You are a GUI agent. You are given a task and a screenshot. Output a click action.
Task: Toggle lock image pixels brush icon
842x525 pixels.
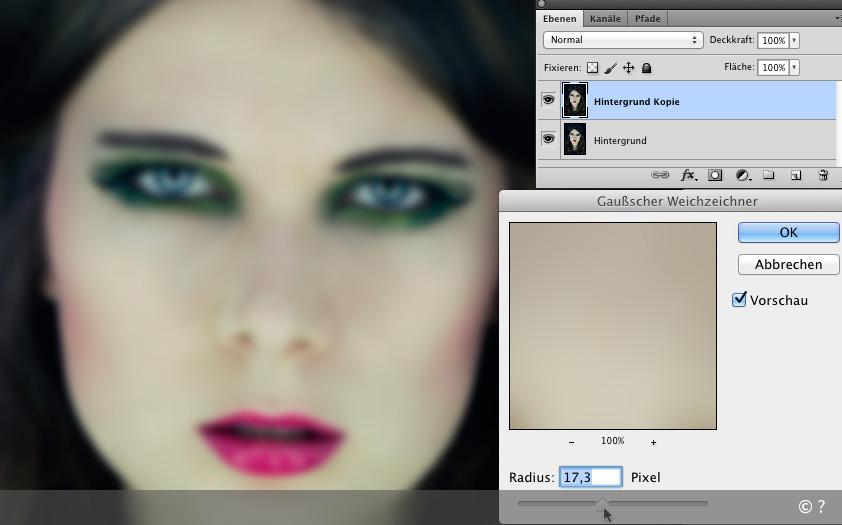point(611,68)
